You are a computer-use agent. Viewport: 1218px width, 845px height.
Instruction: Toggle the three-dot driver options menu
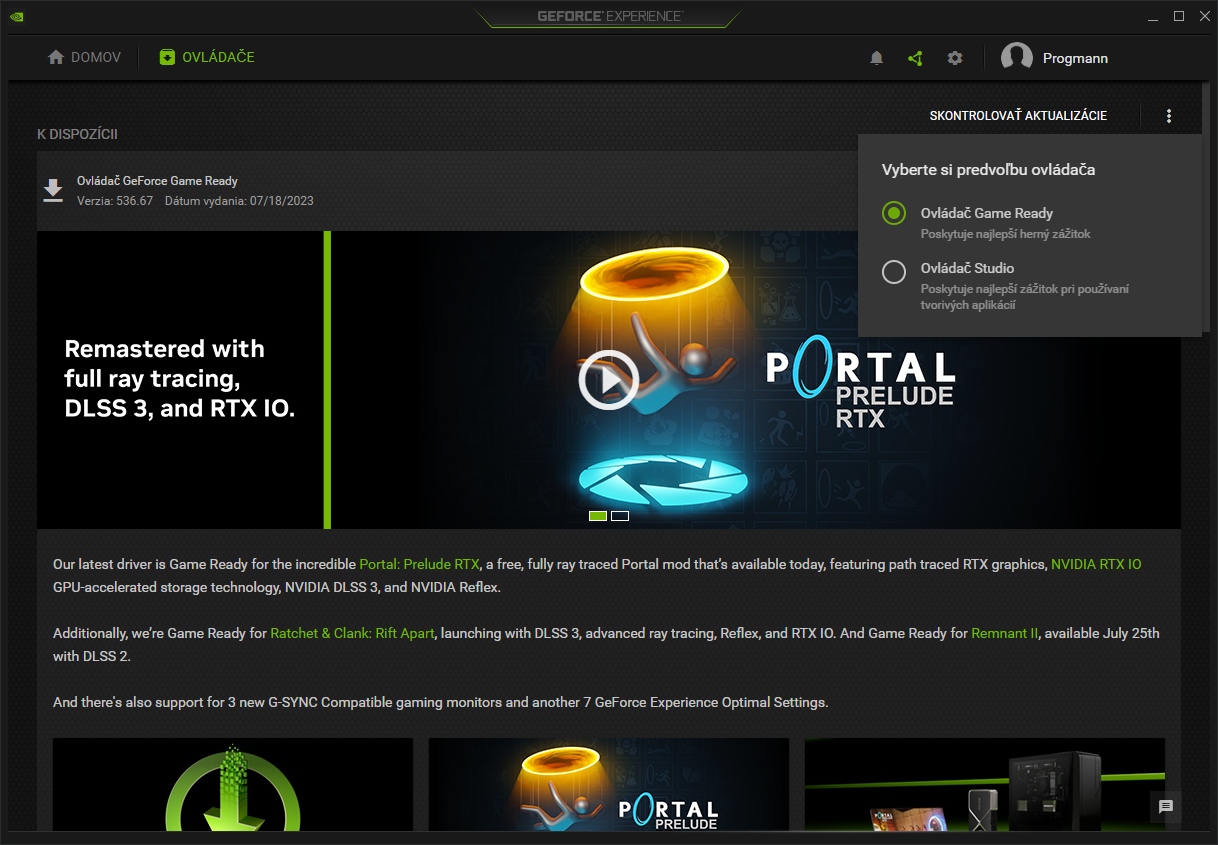tap(1169, 116)
